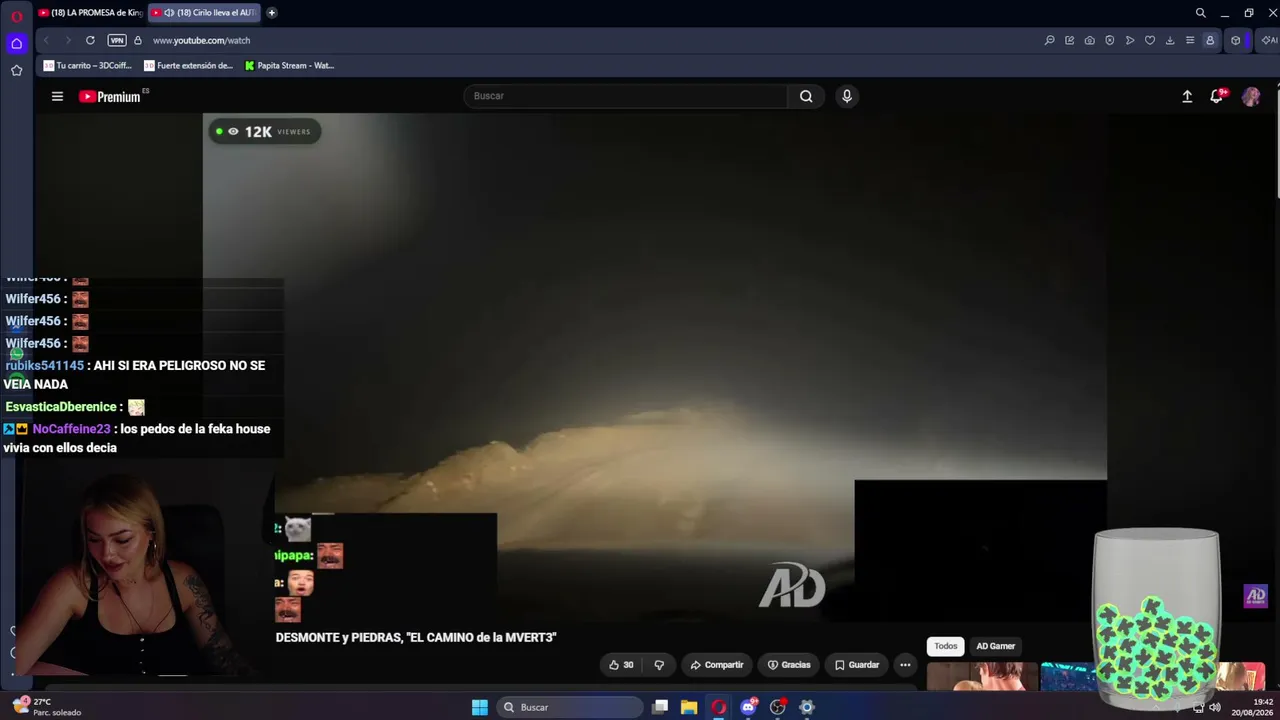Image resolution: width=1280 pixels, height=720 pixels.
Task: Open the Opera Easy Setup menu icon
Action: tap(1190, 40)
